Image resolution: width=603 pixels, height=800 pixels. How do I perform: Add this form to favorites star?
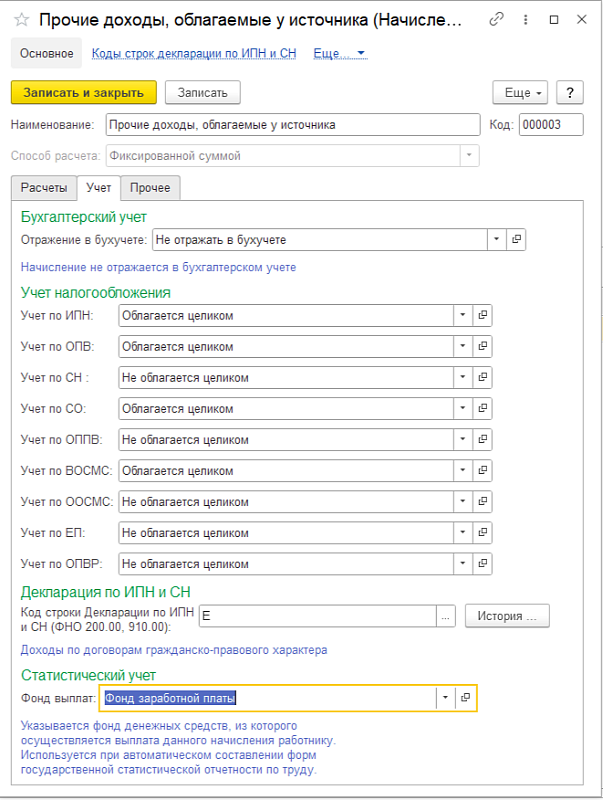[x=20, y=20]
